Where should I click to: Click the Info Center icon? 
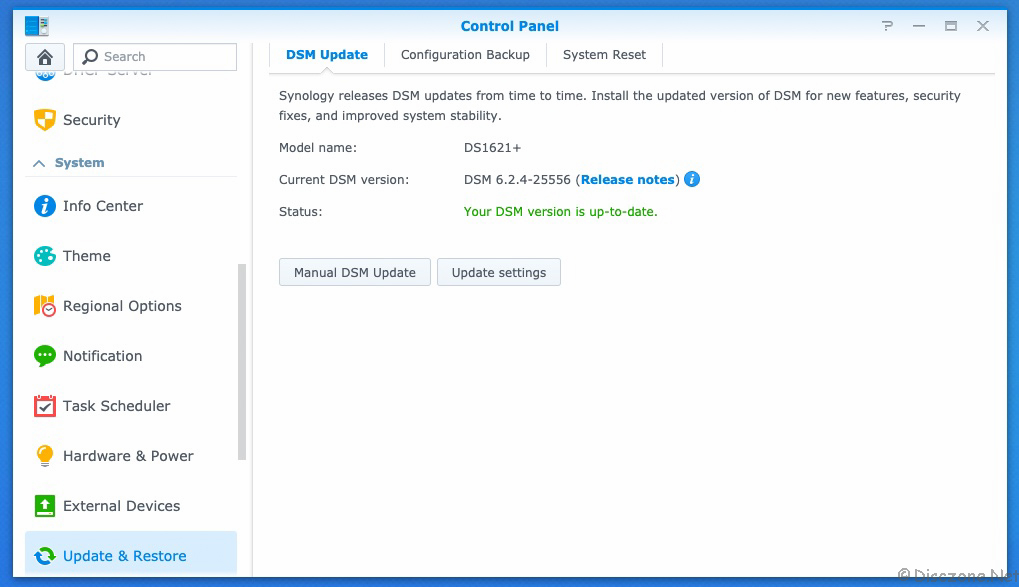pyautogui.click(x=45, y=206)
